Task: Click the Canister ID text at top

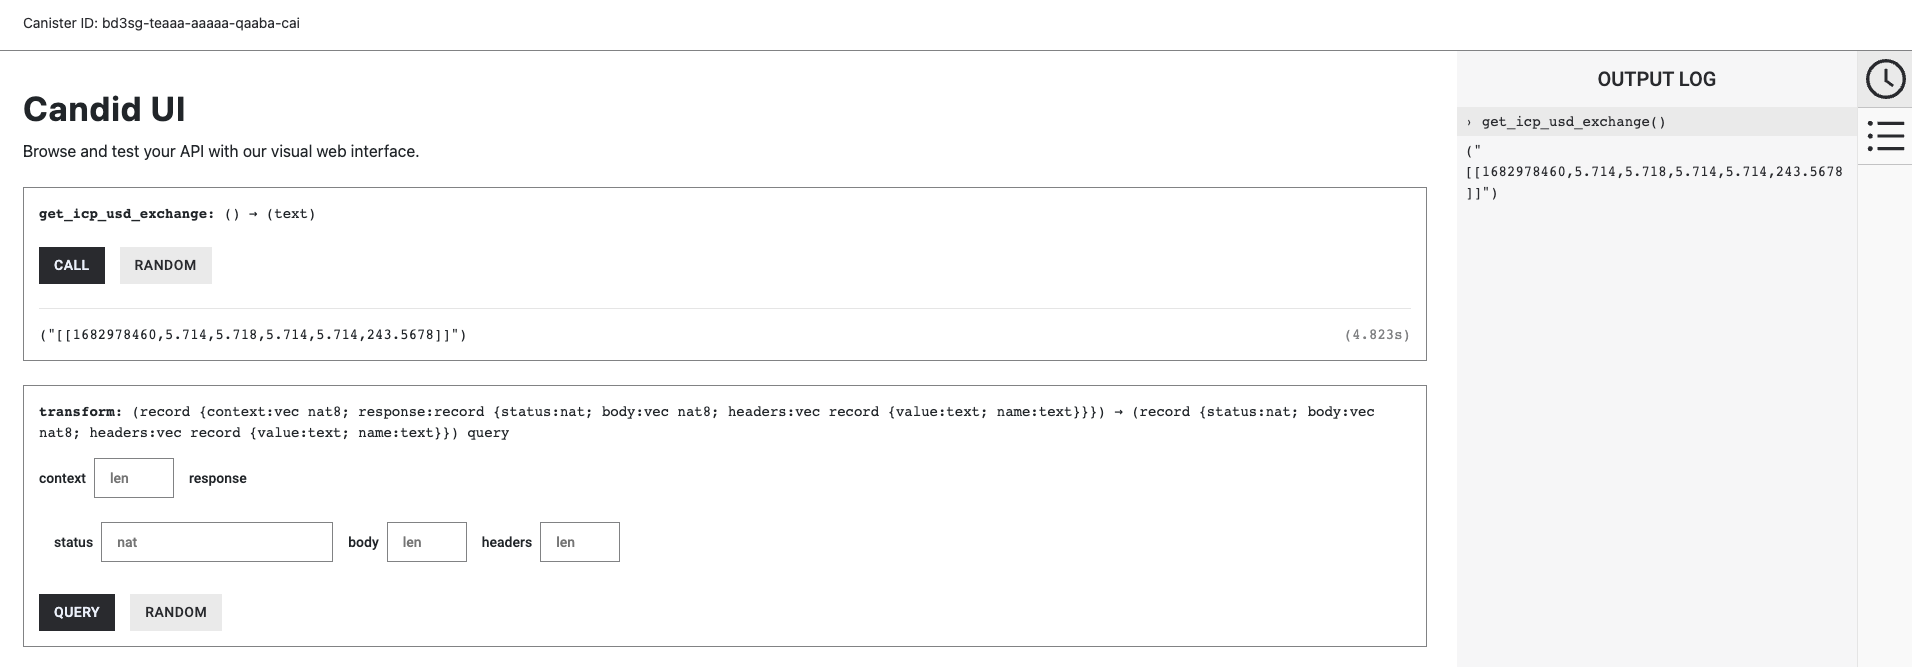Action: (161, 23)
